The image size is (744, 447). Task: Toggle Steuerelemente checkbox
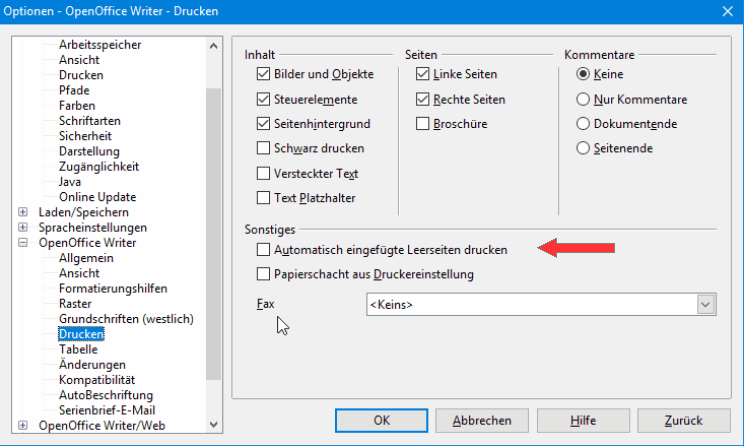tap(263, 99)
